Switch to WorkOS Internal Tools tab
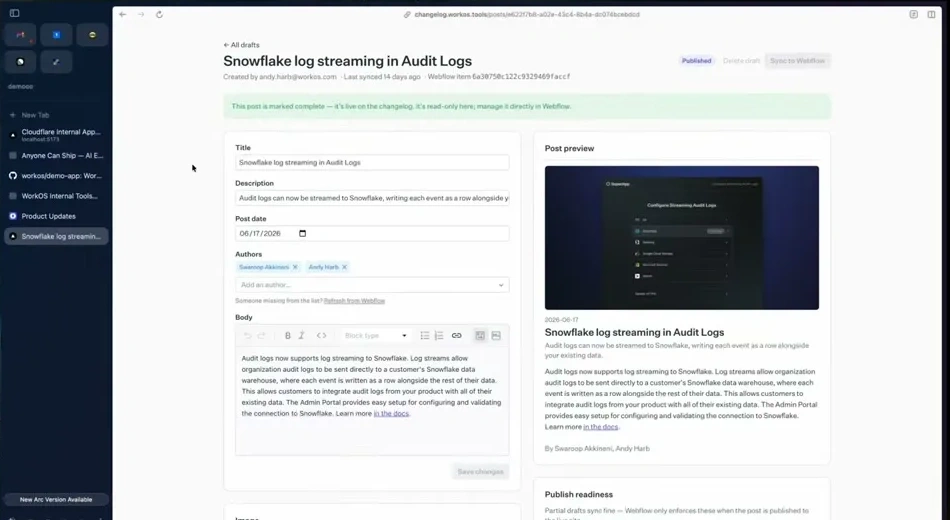Screen dimensions: 950x520 (x=56, y=196)
